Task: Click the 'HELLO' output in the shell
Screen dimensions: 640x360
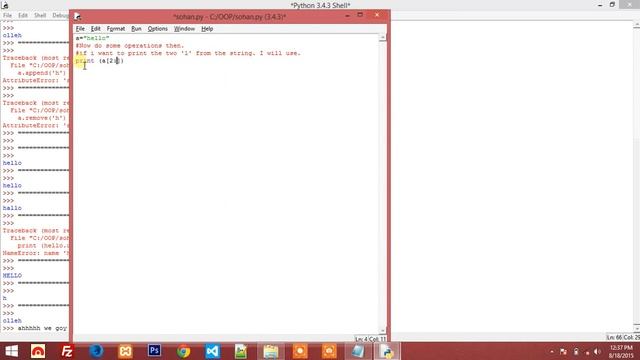Action: [12, 276]
